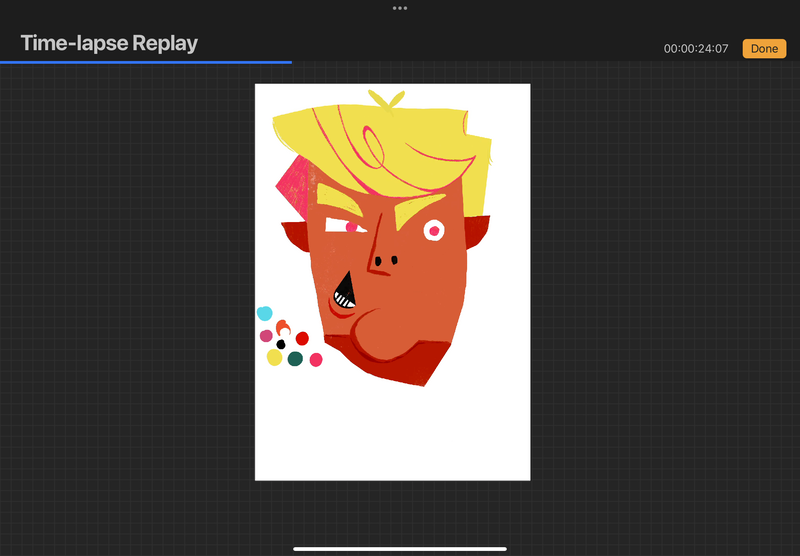The image size is (800, 556).
Task: Click the black triangular mouth with teeth
Action: 345,292
